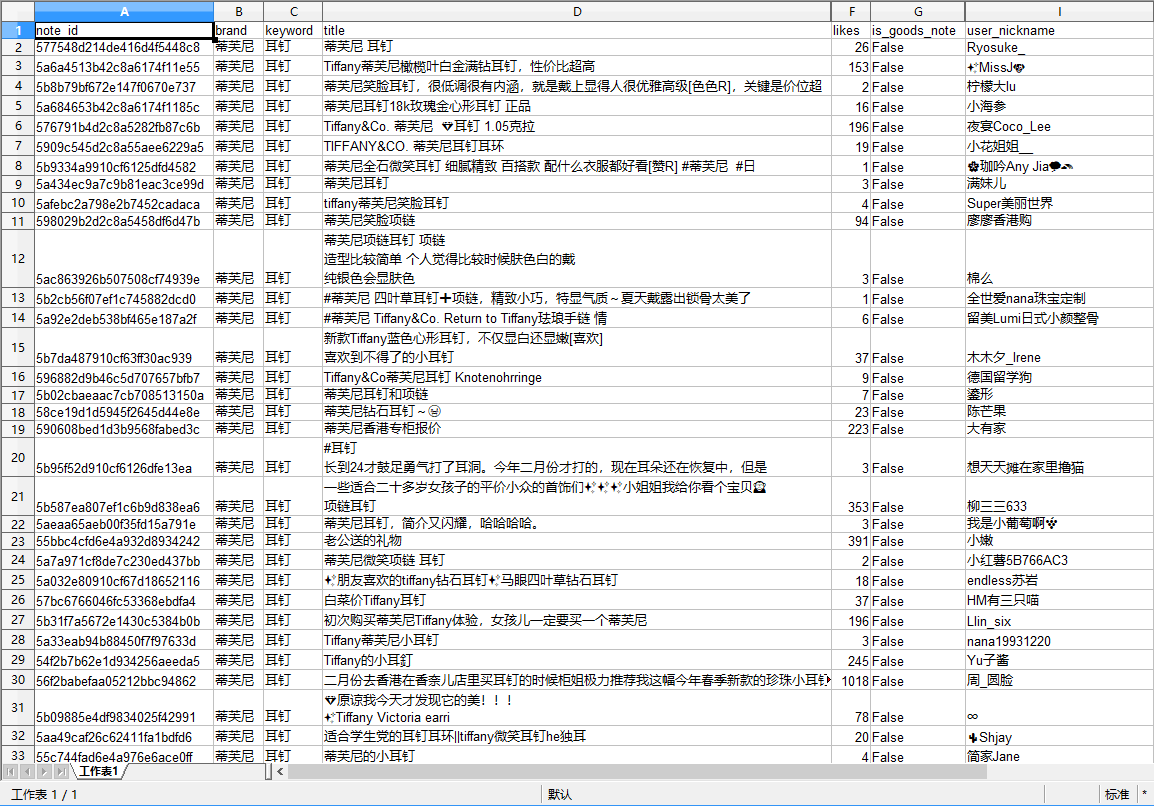Open the 工作表1 sheet tab
This screenshot has height=806, width=1154.
tap(99, 771)
